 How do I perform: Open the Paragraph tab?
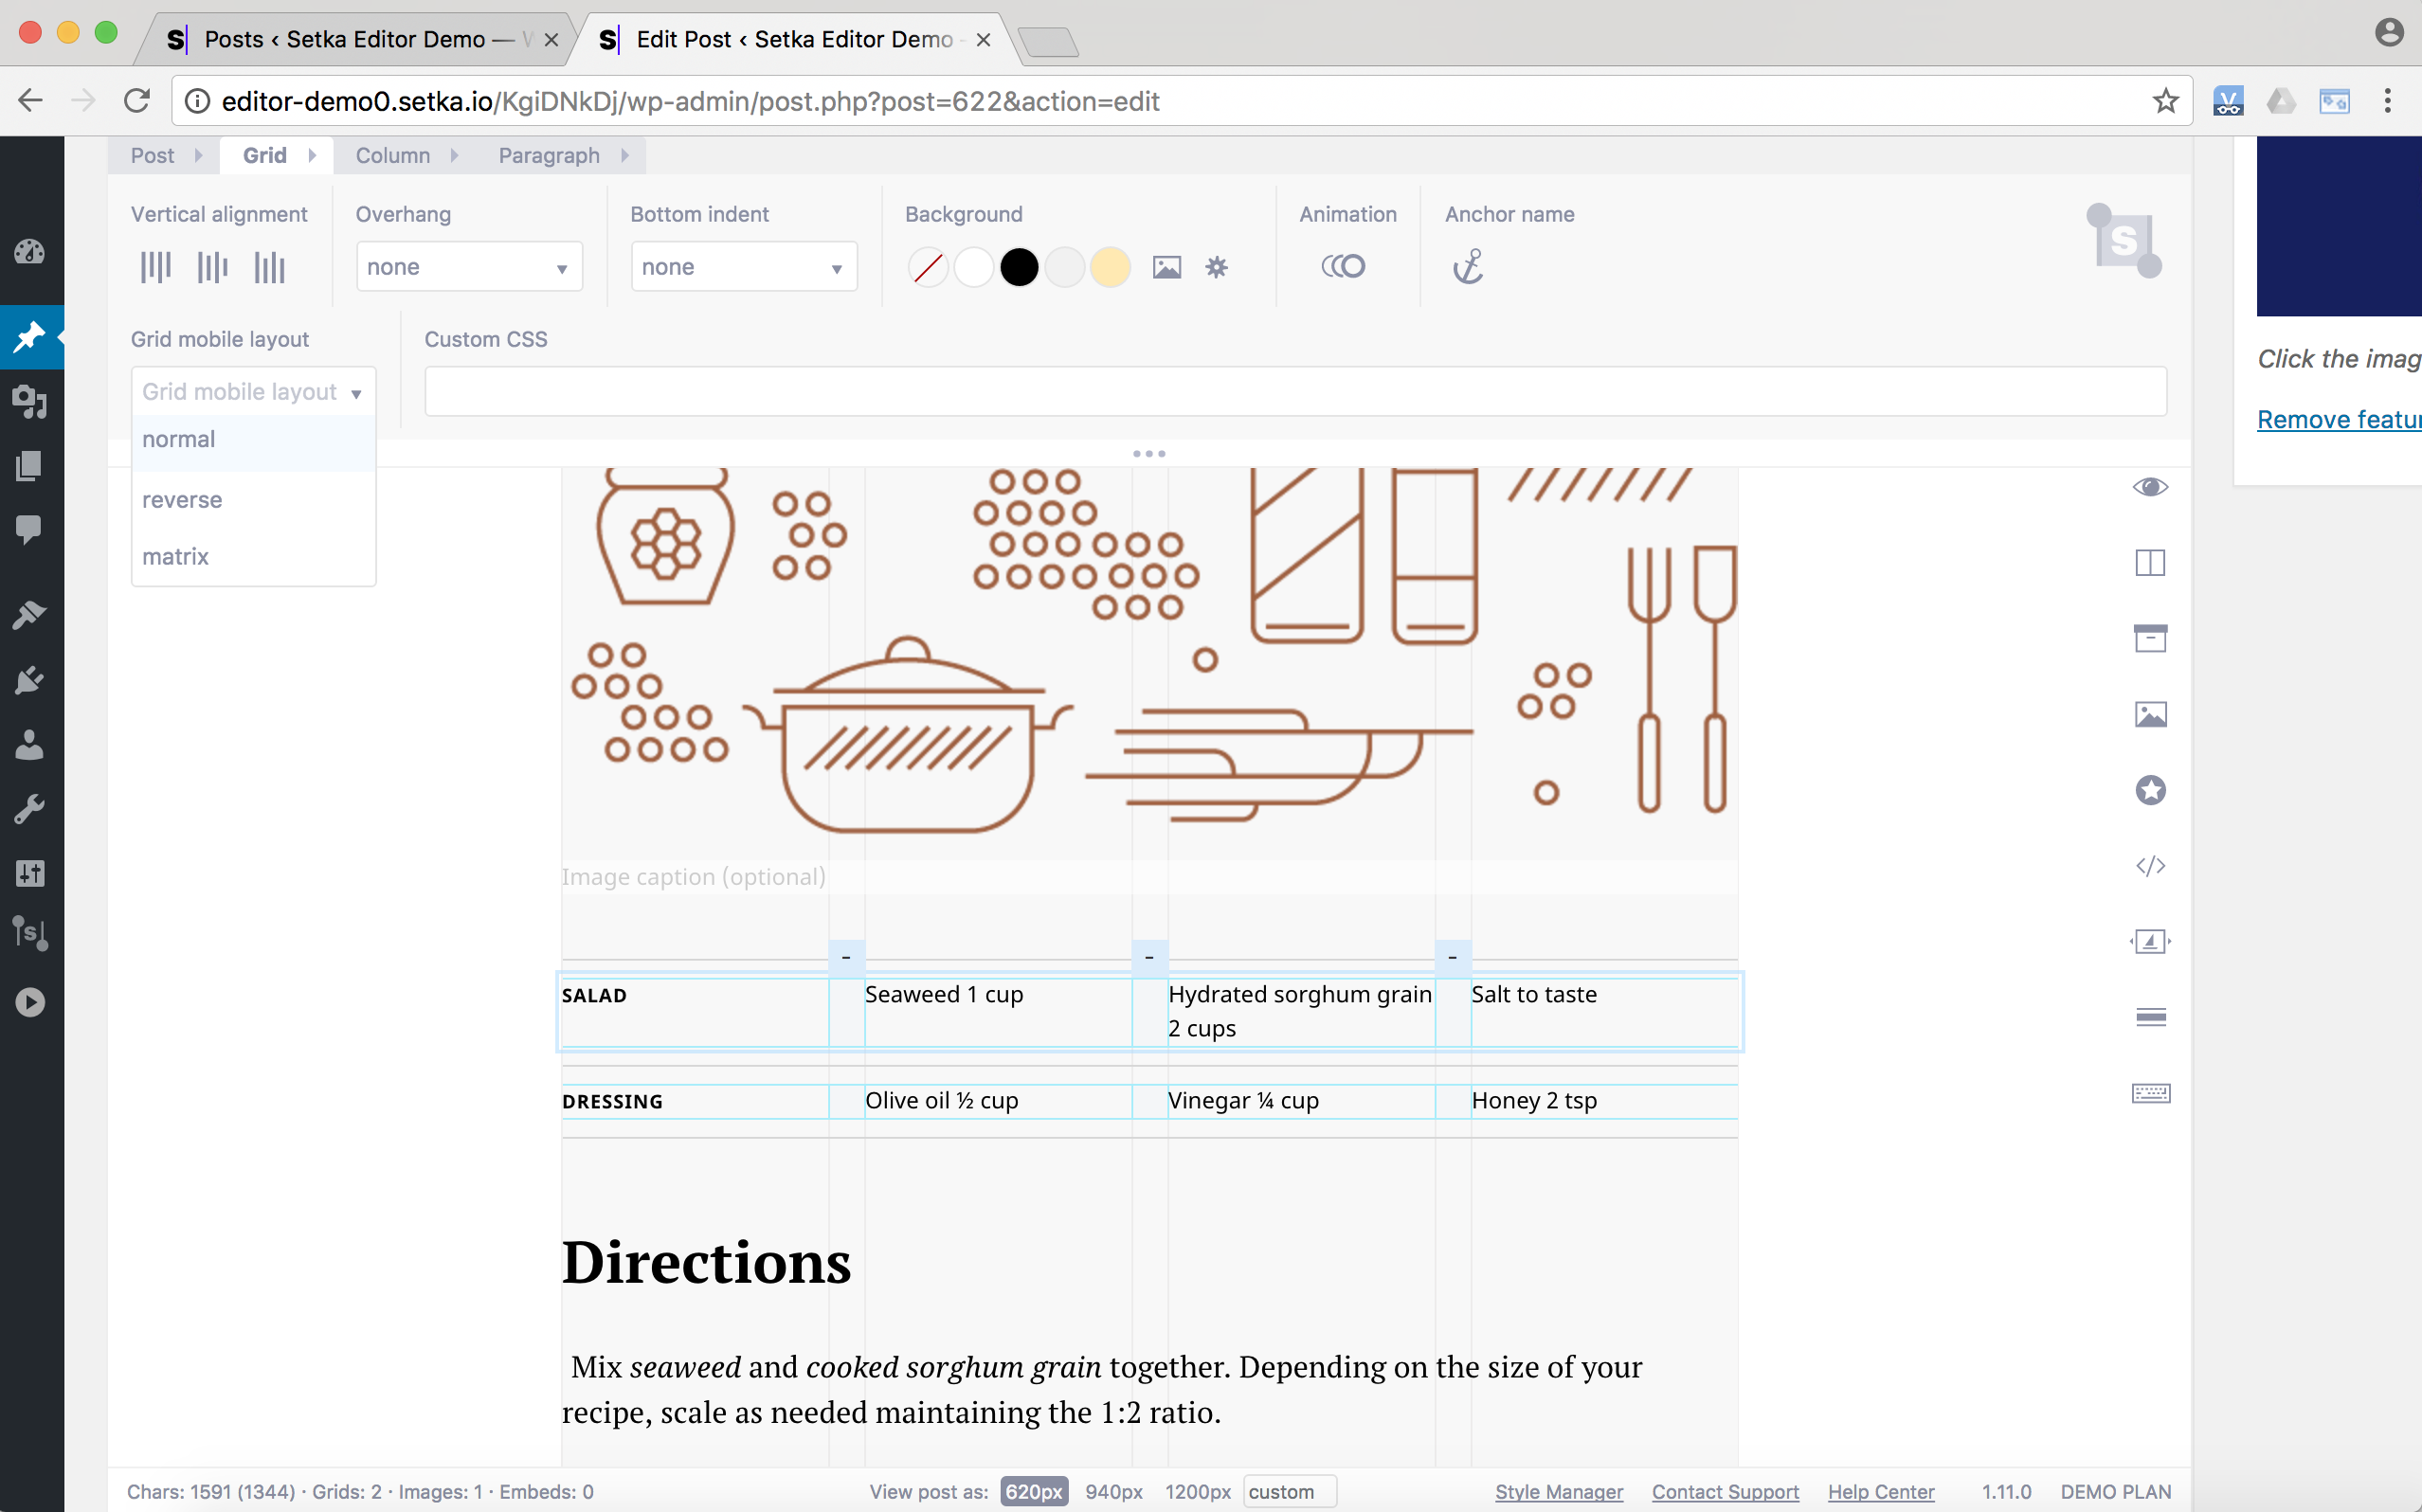549,156
